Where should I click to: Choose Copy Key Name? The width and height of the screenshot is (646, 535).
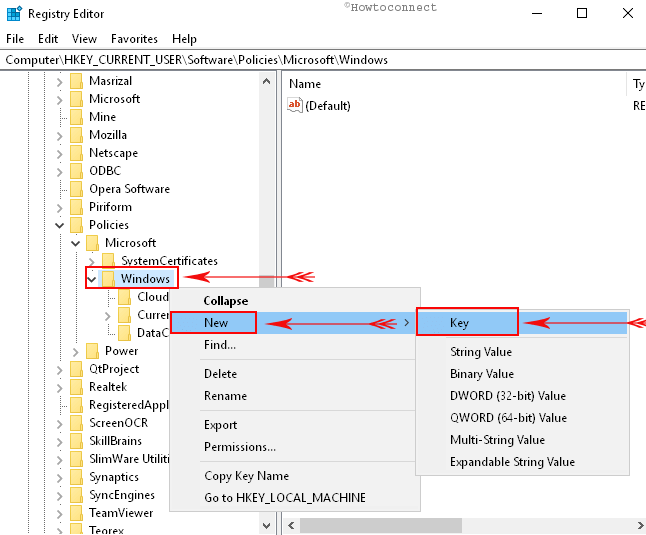click(x=295, y=476)
